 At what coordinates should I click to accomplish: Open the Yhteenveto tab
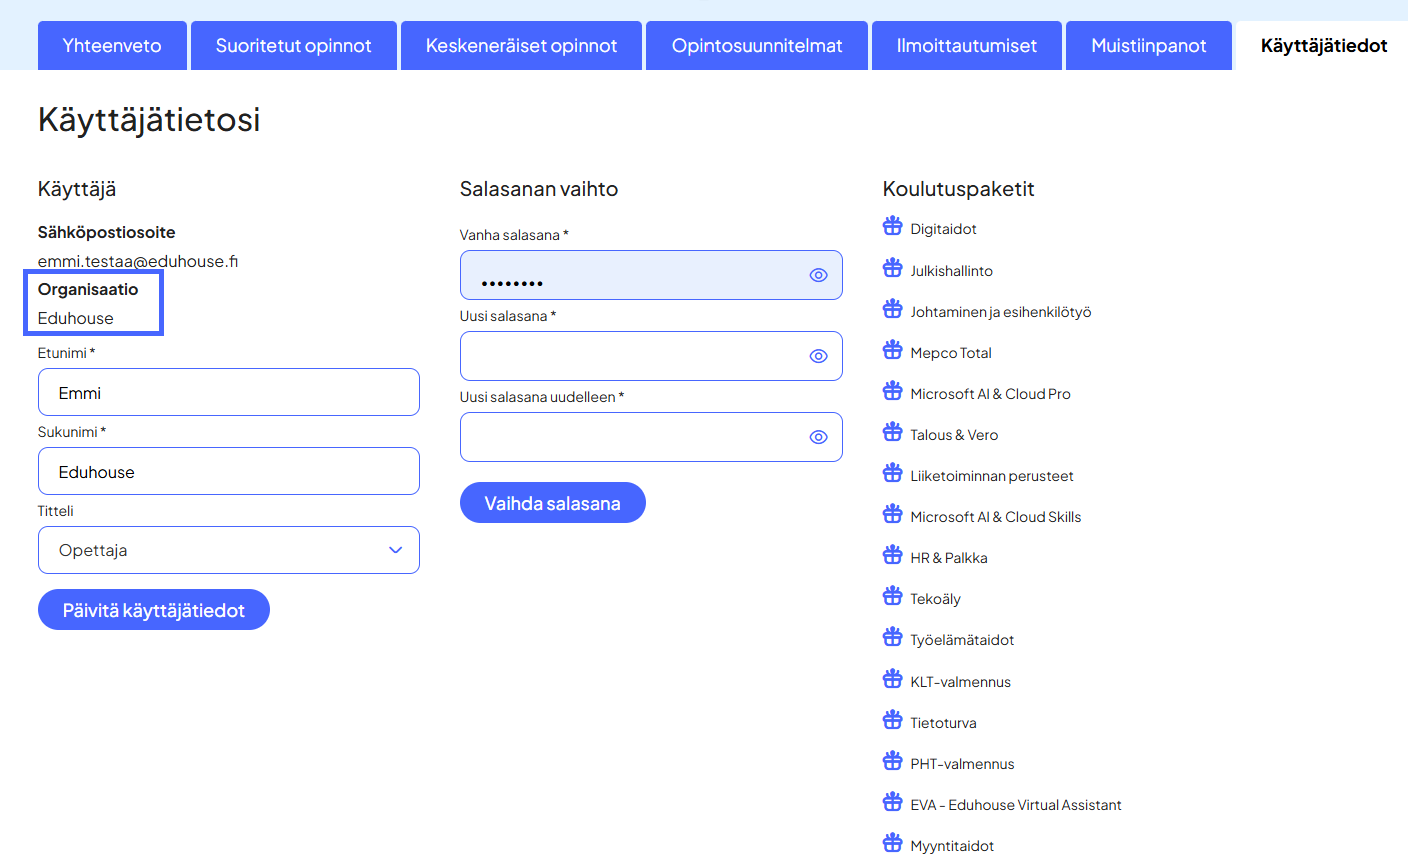pos(112,45)
